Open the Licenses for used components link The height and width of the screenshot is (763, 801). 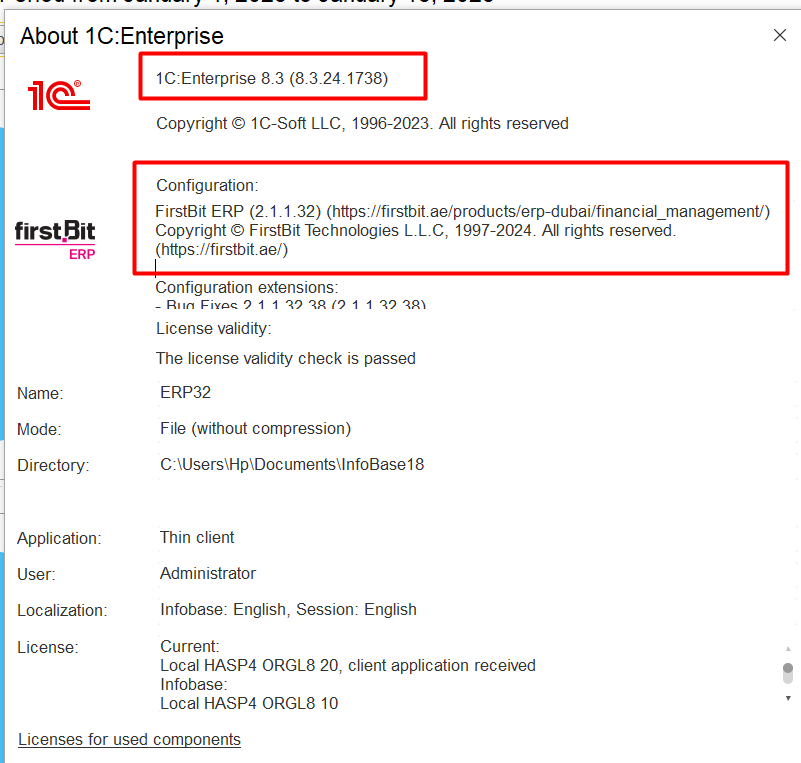point(129,740)
